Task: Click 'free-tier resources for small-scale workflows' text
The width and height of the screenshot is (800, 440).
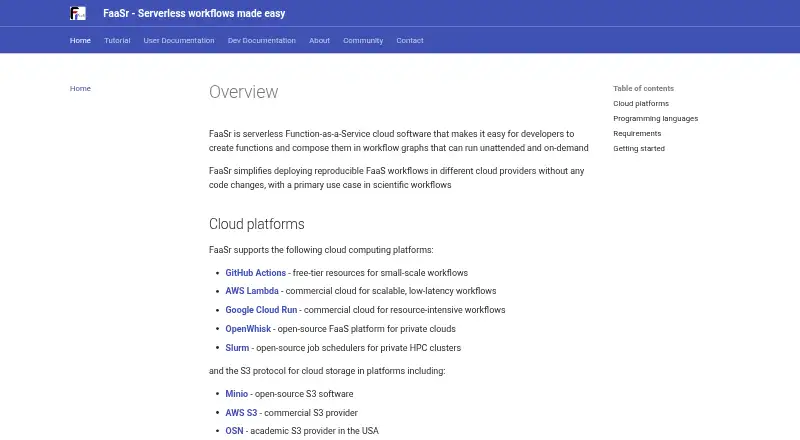Action: (x=380, y=273)
